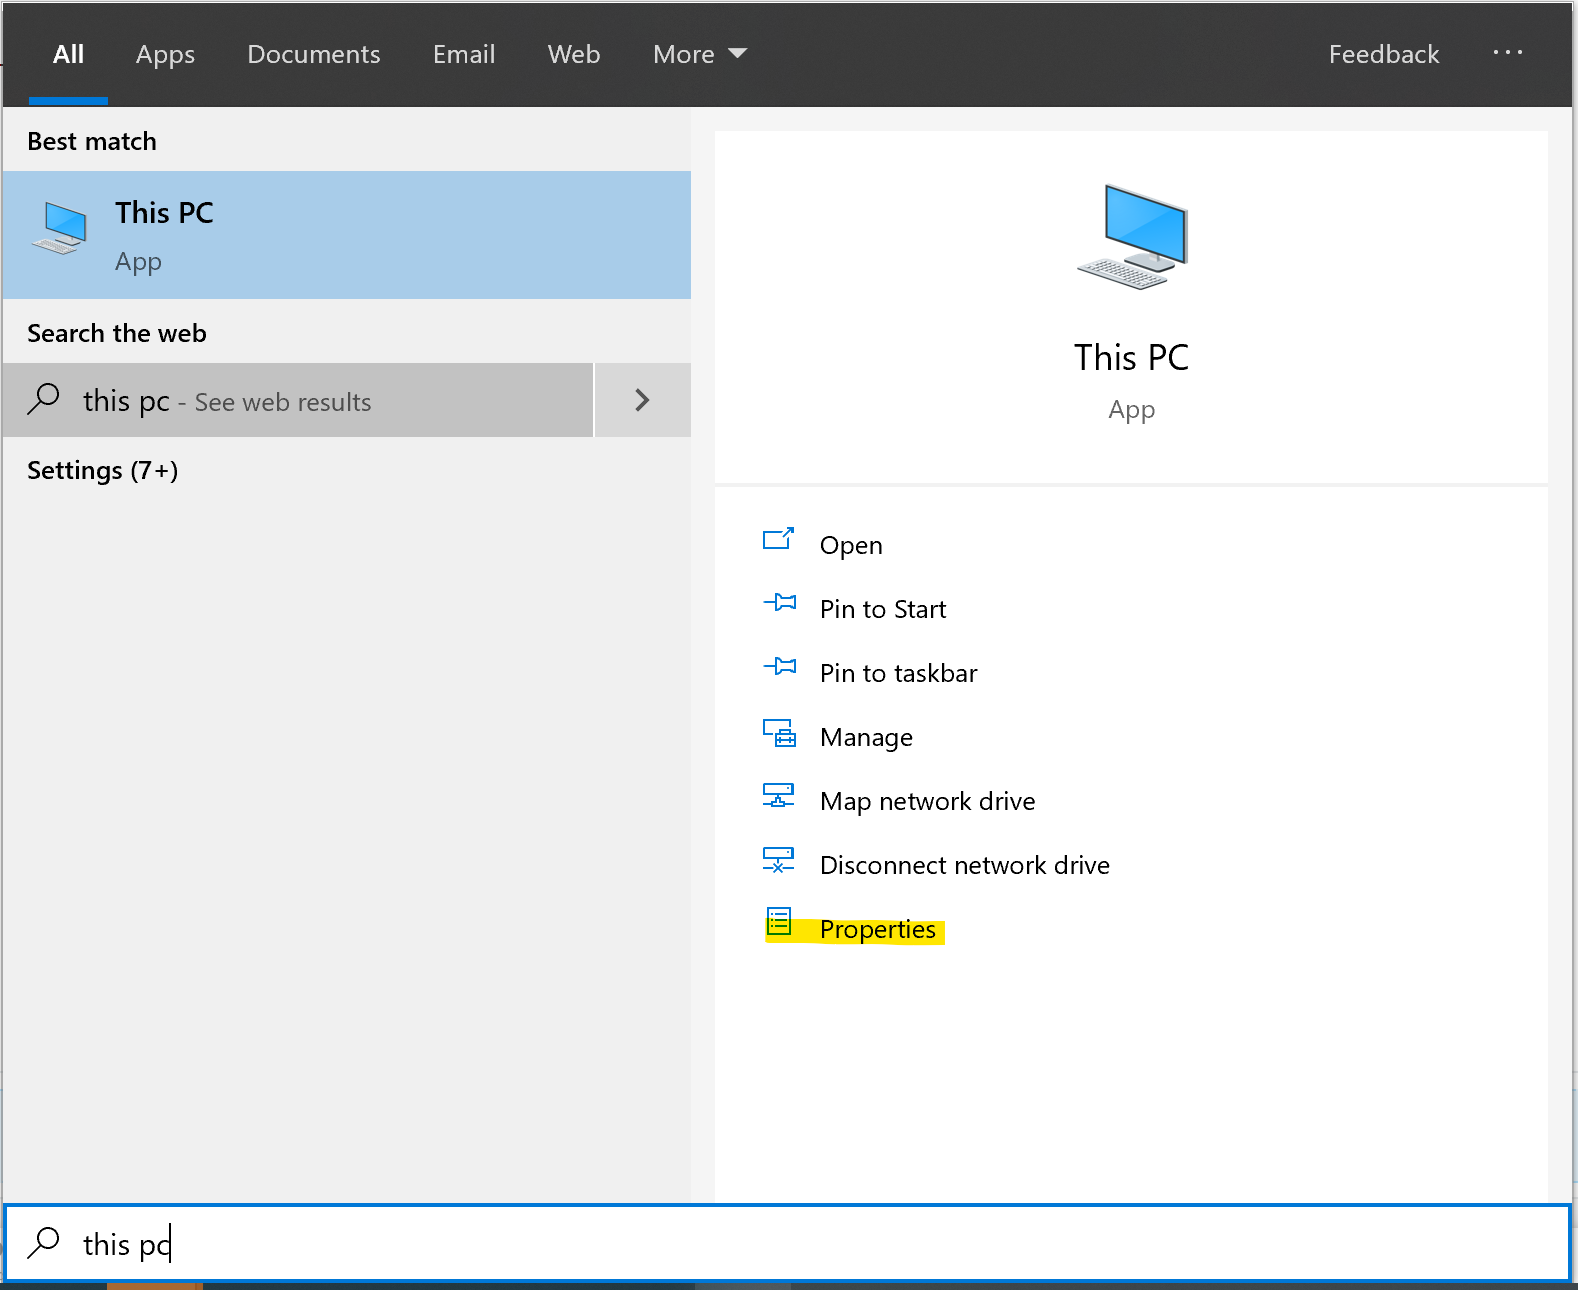Viewport: 1578px width, 1290px height.
Task: Switch to the Documents tab
Action: [314, 54]
